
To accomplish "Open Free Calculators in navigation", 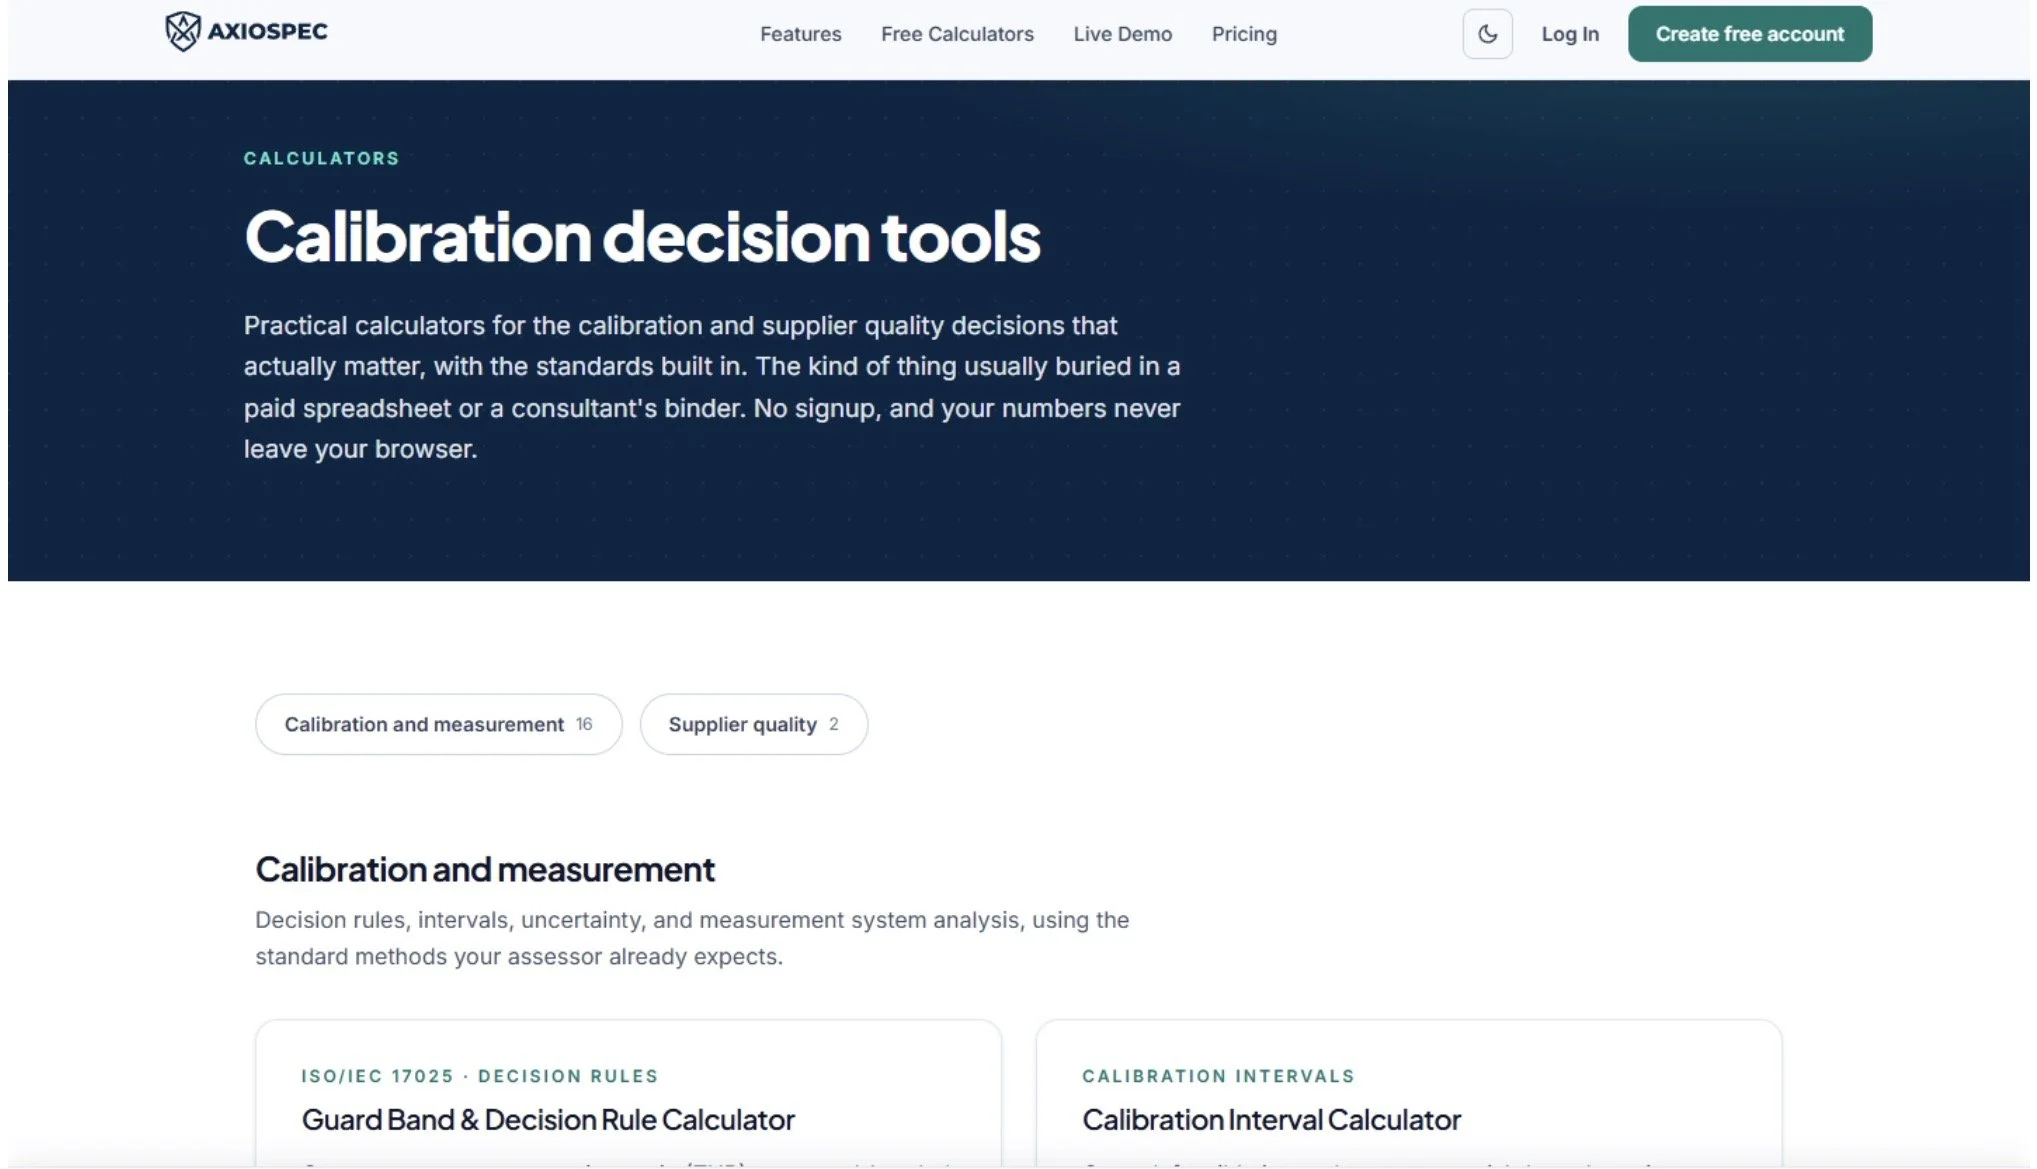I will tap(957, 34).
